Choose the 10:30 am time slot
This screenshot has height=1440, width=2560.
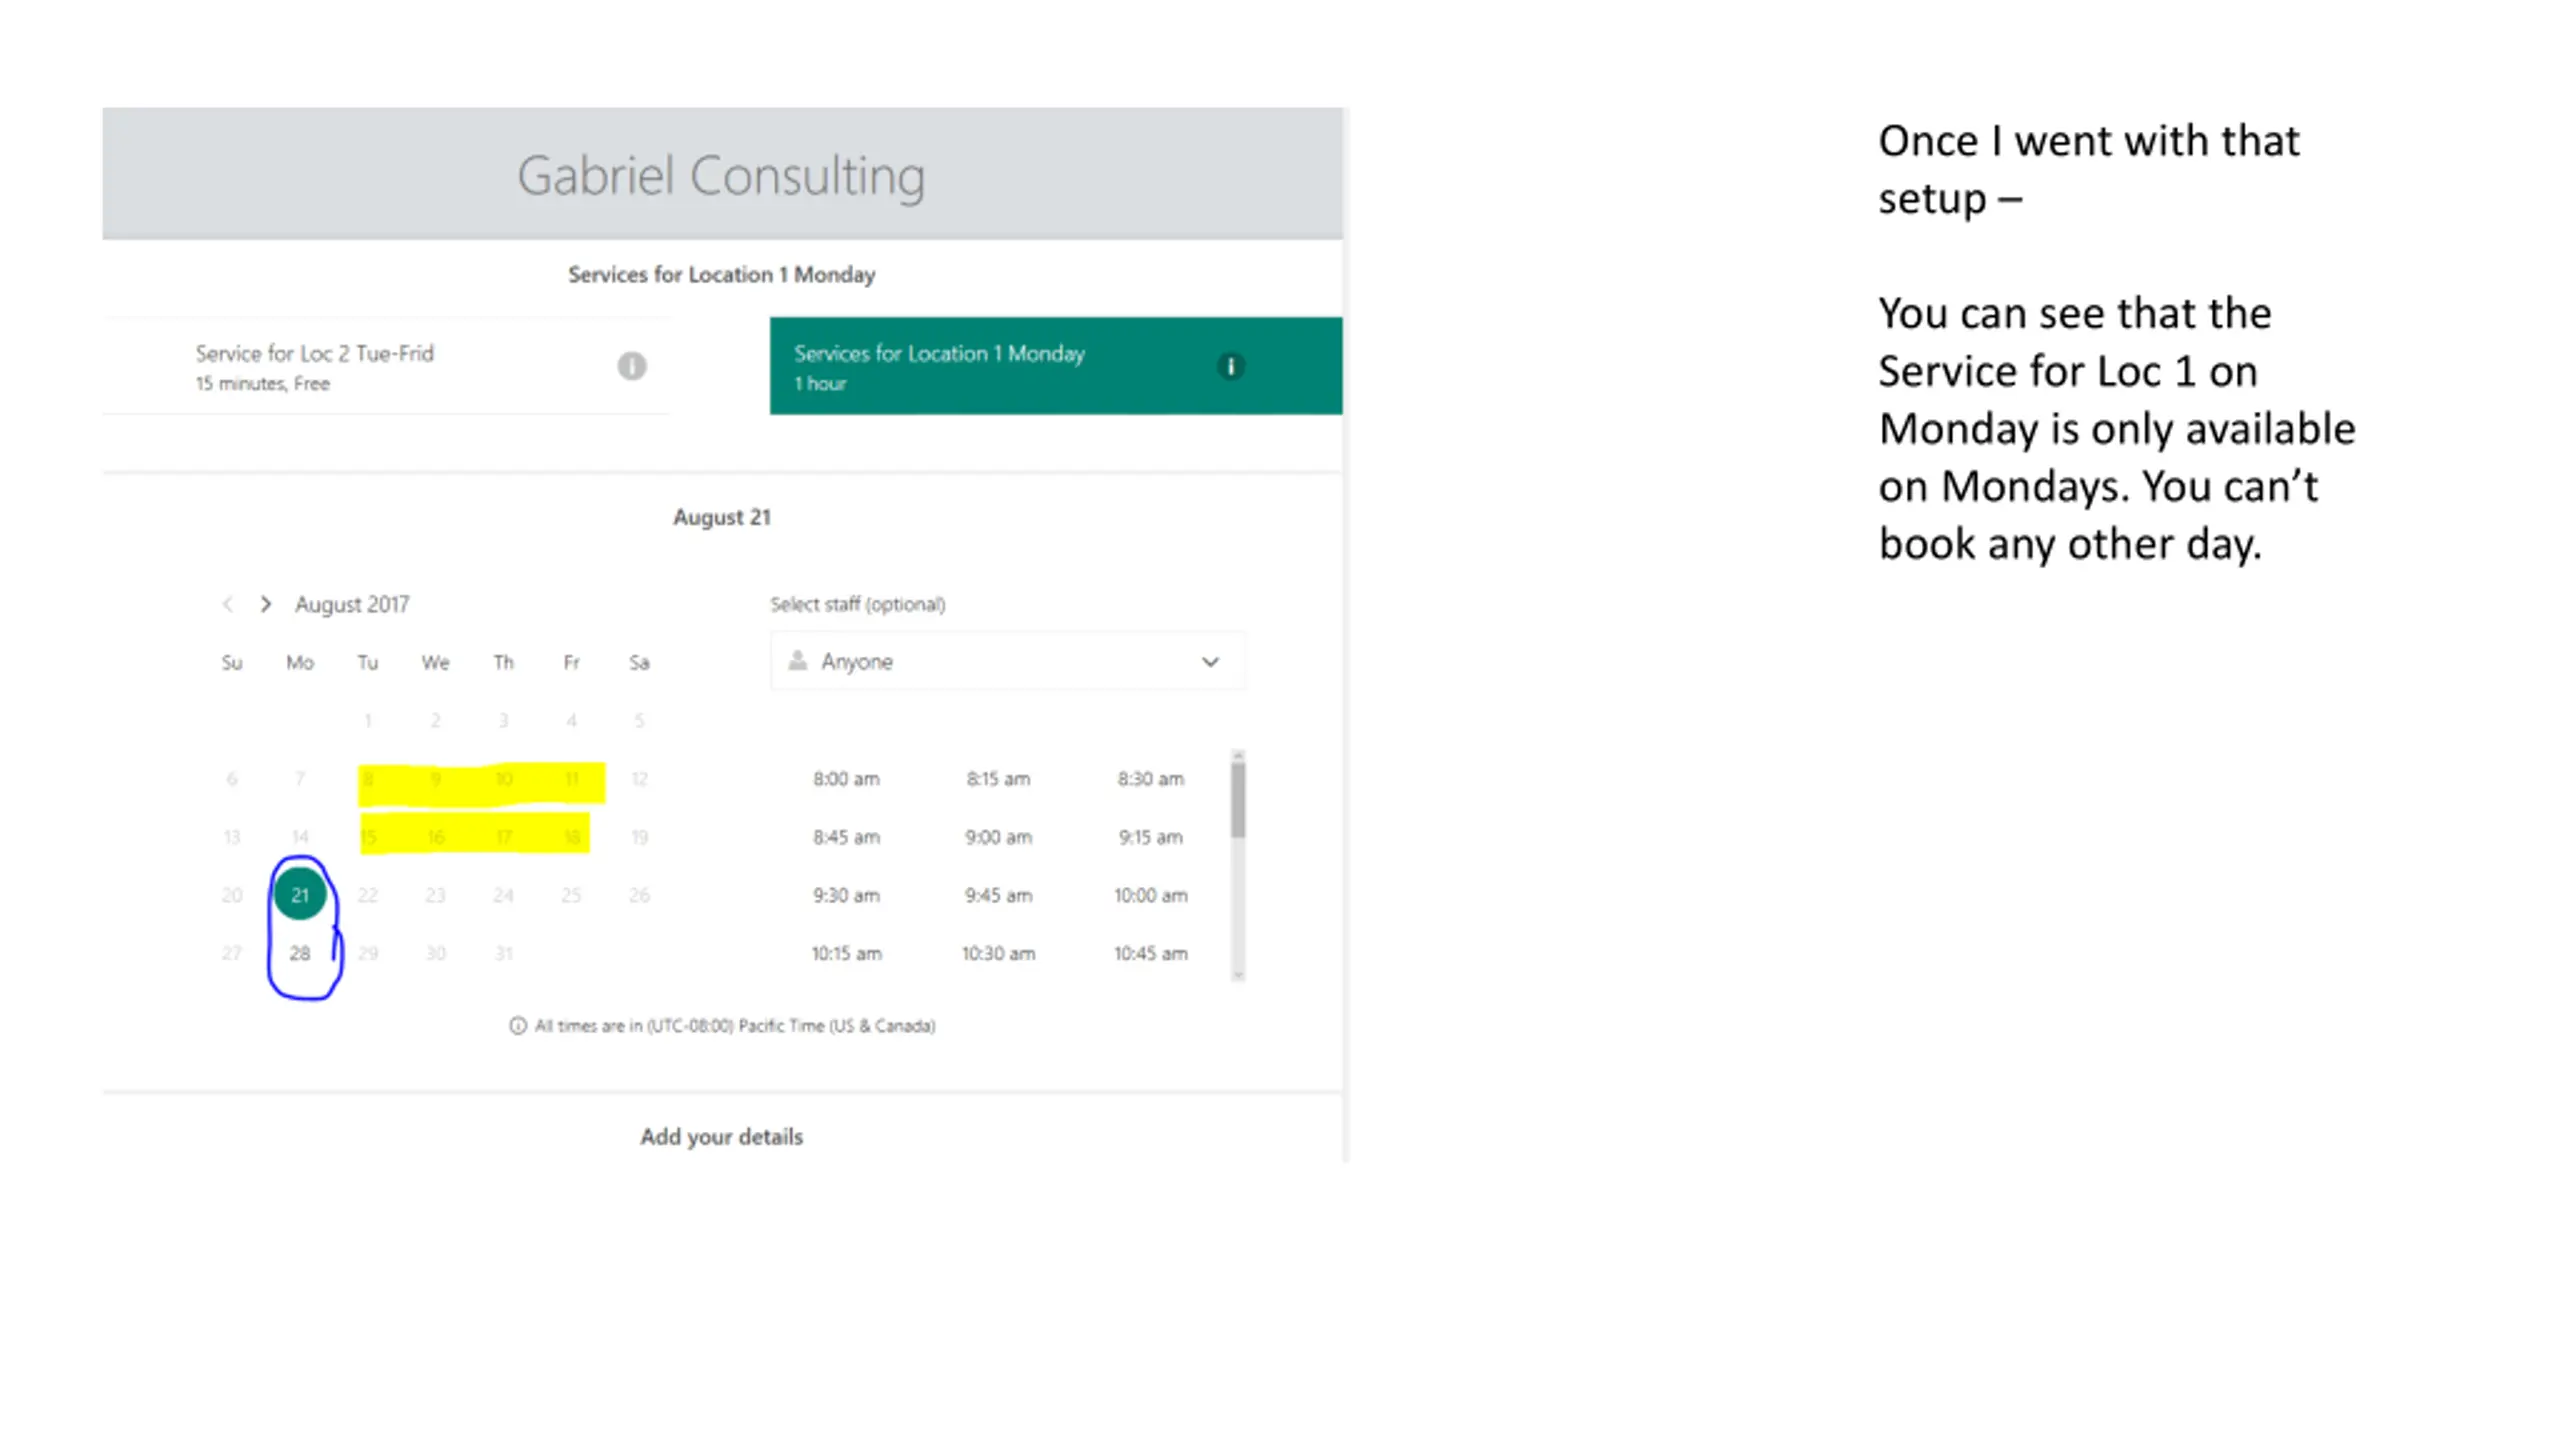[x=998, y=953]
